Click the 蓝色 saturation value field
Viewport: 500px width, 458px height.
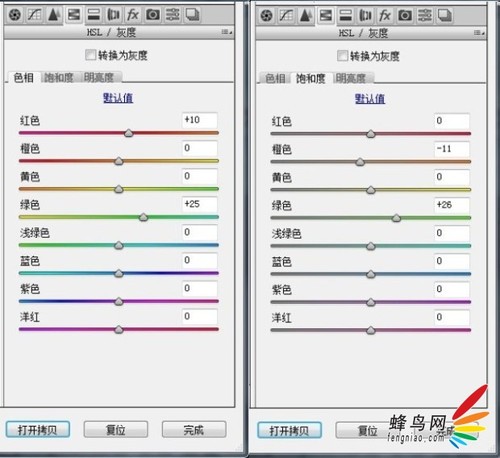[x=452, y=261]
